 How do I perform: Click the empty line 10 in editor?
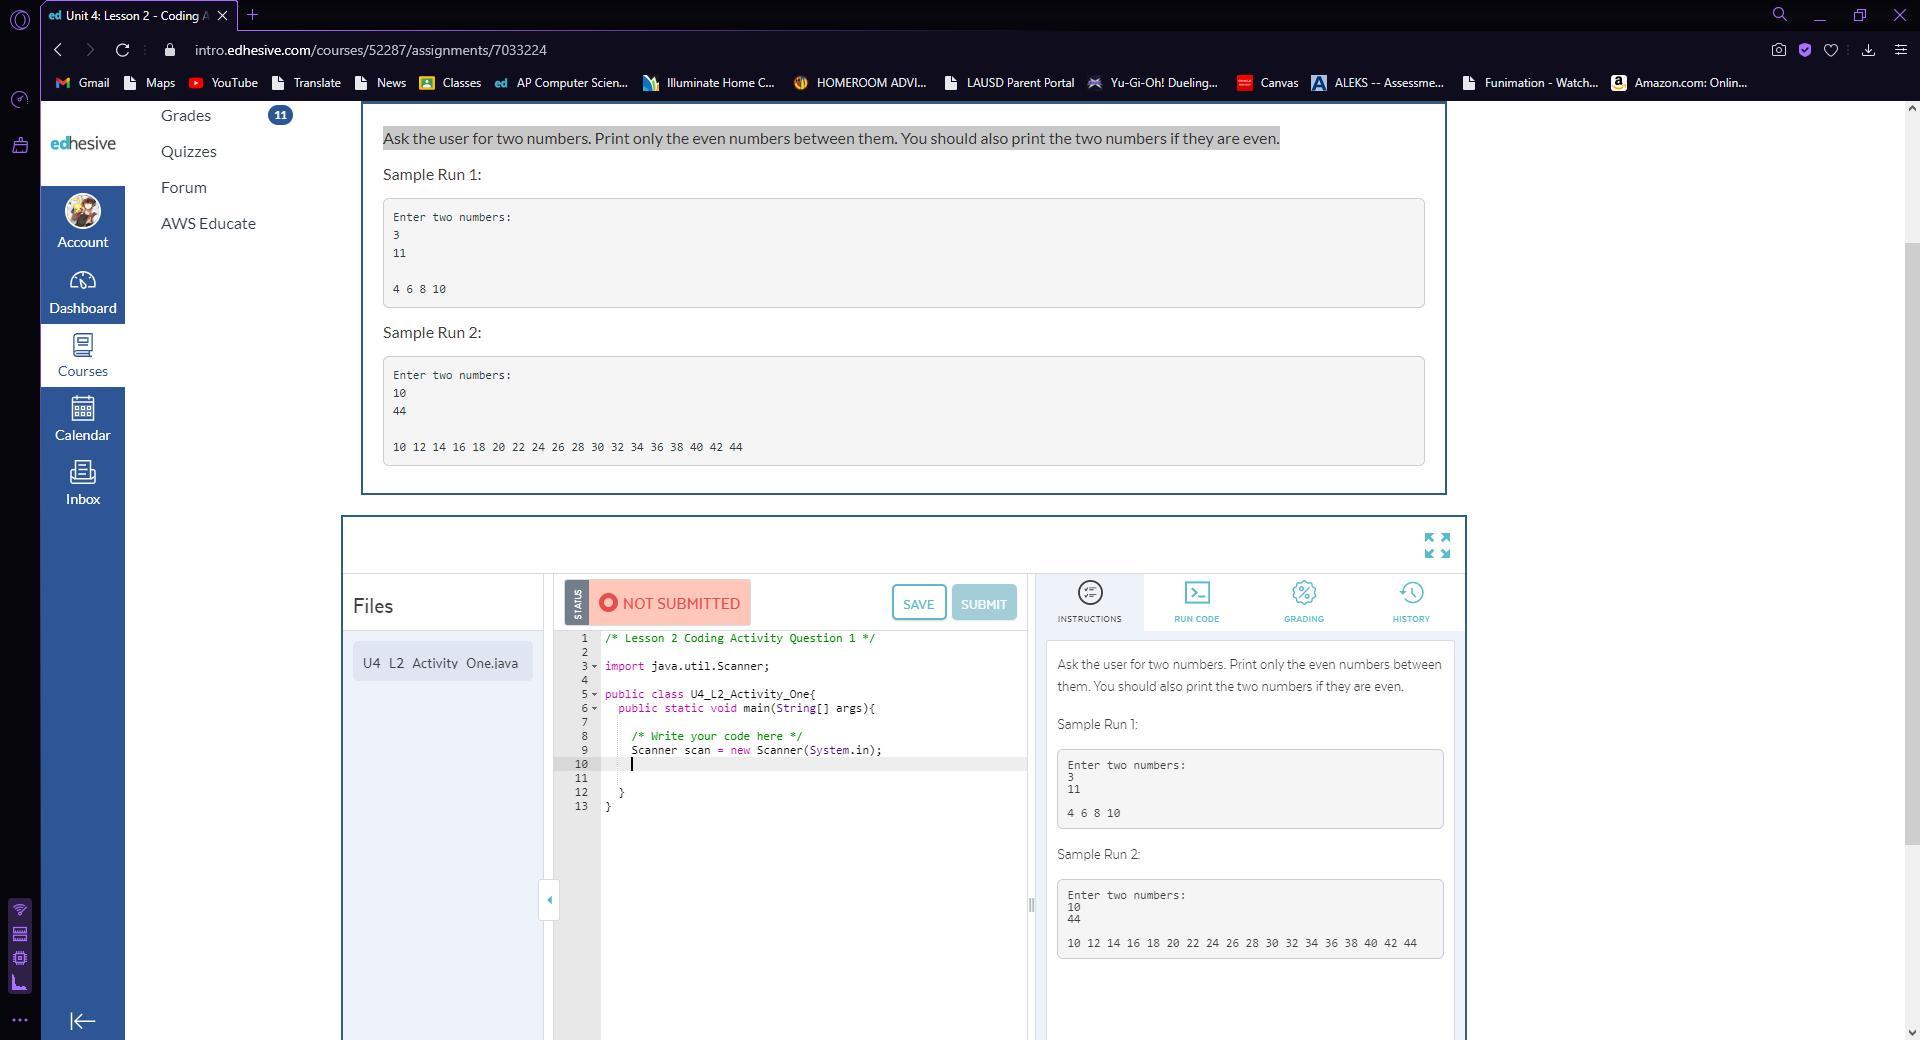[x=800, y=765]
